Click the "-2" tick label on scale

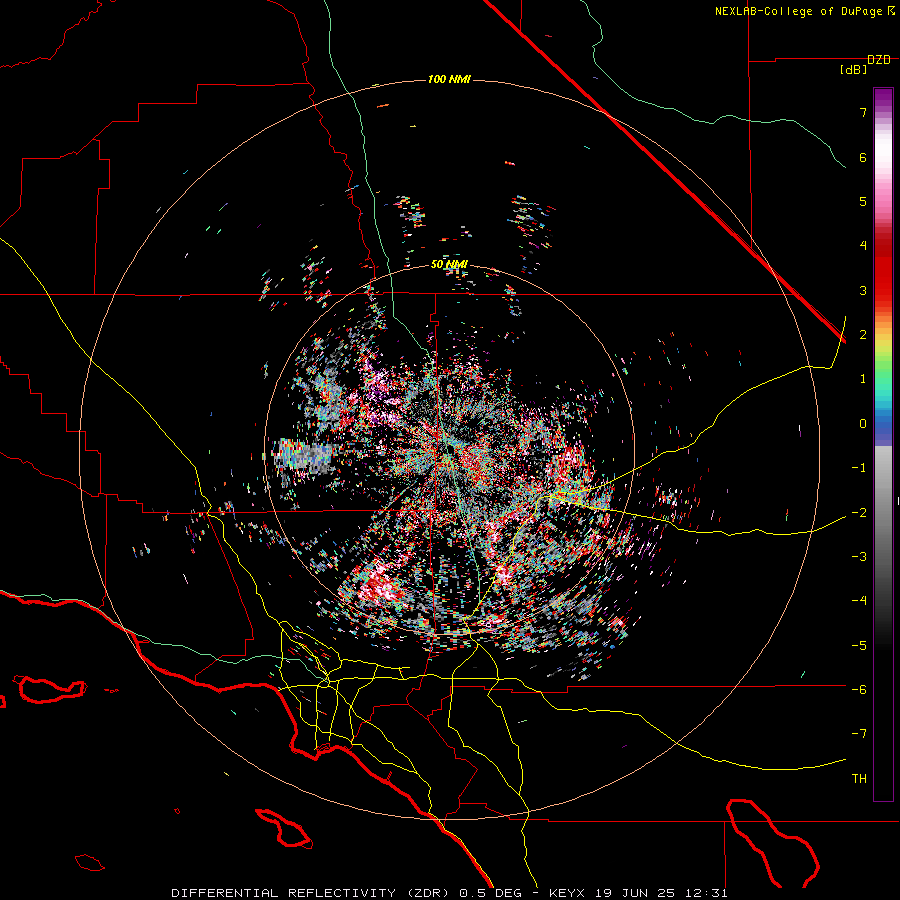point(859,513)
